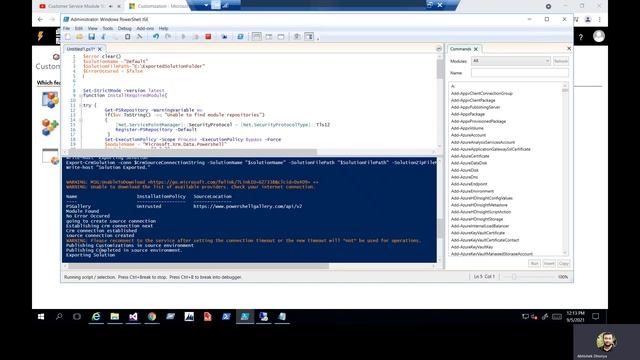
Task: Click the blue Undo arrow icon
Action: (x=156, y=37)
